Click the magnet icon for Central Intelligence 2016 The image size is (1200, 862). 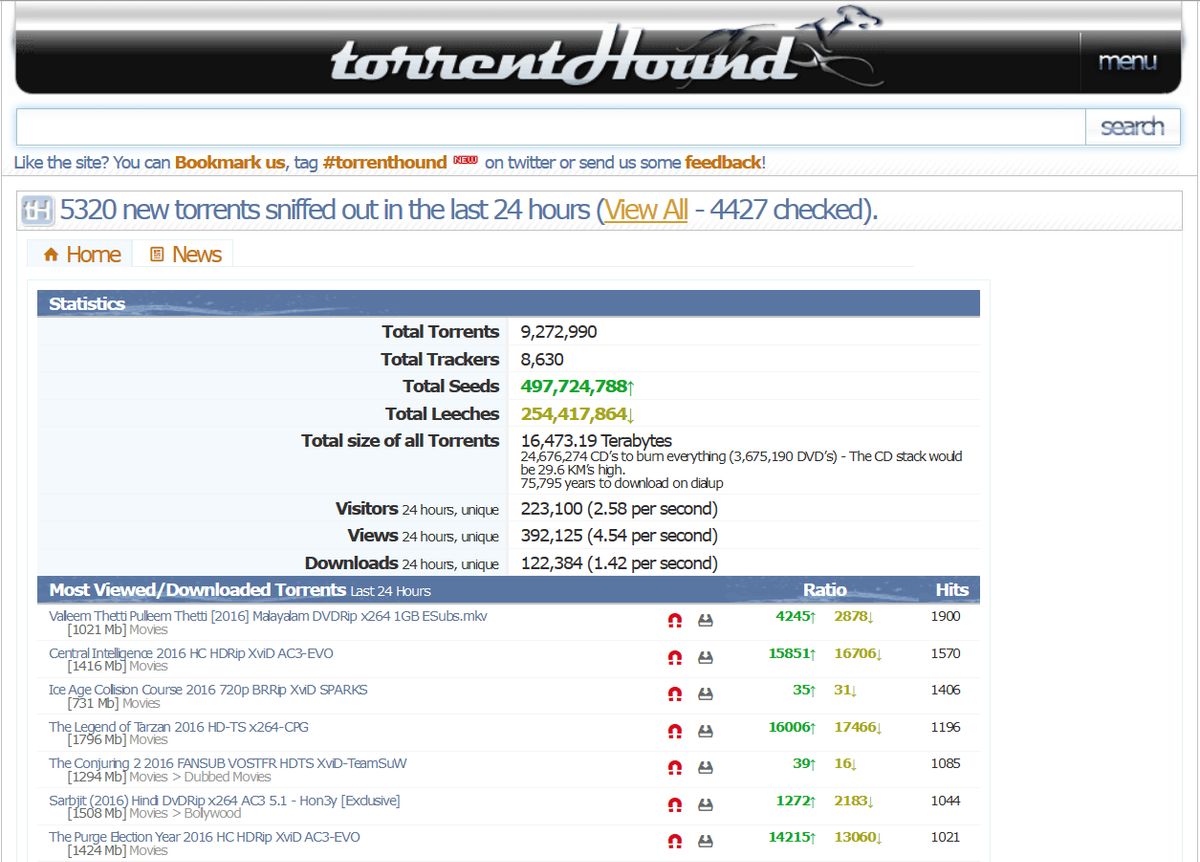point(674,657)
